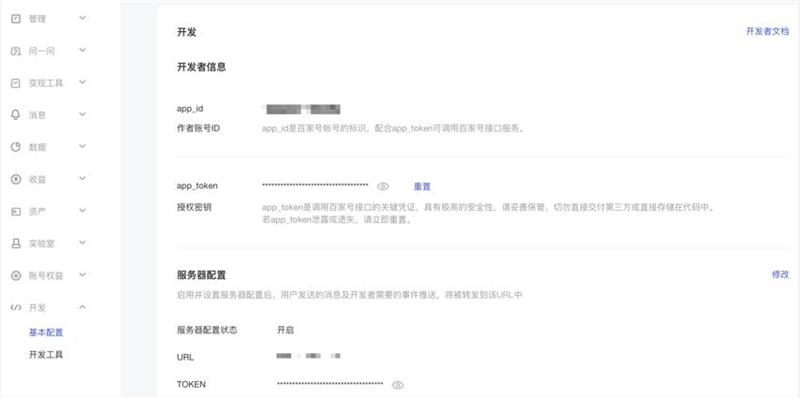Click 修改 for server configuration
800x398 pixels.
click(780, 275)
